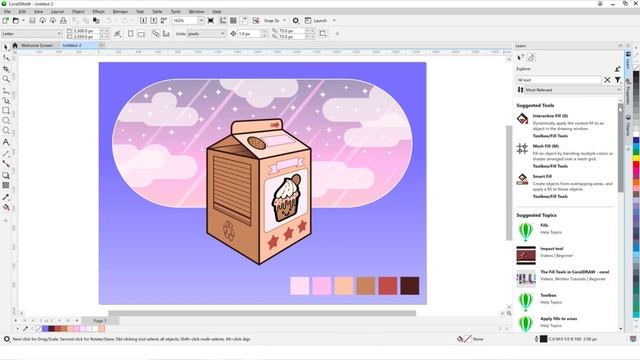Click the Save icon in the toolbar
This screenshot has height=360, width=640.
pos(33,20)
